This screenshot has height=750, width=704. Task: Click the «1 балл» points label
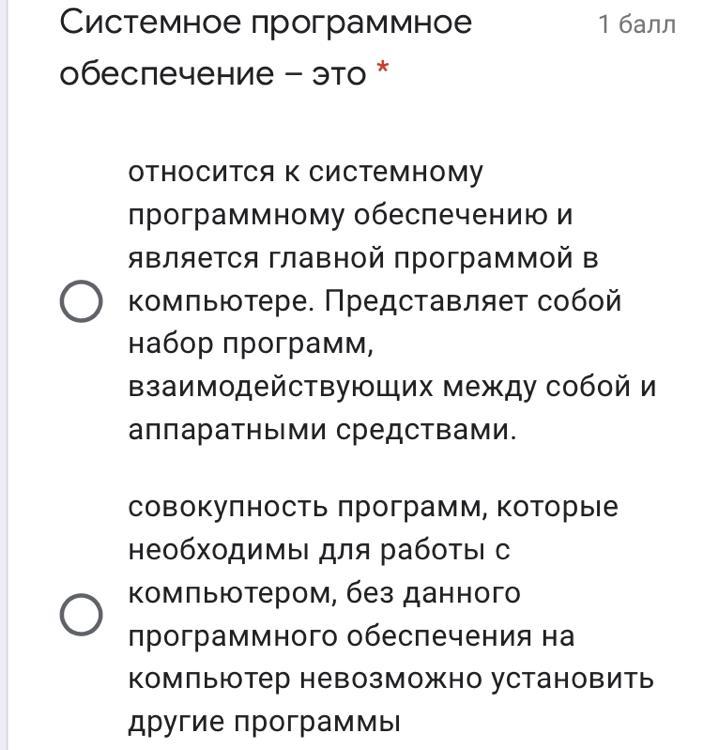637,24
